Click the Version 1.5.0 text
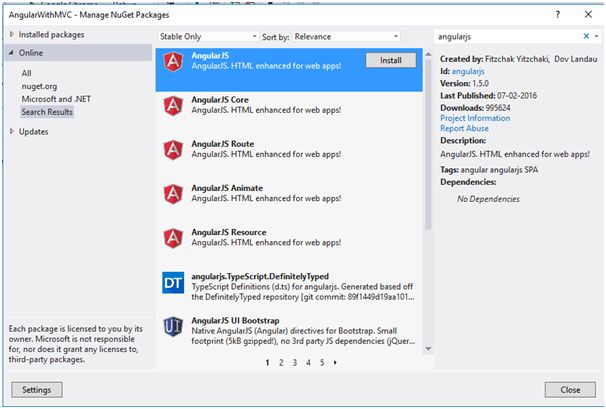Viewport: 606px width, 409px height. pyautogui.click(x=464, y=84)
